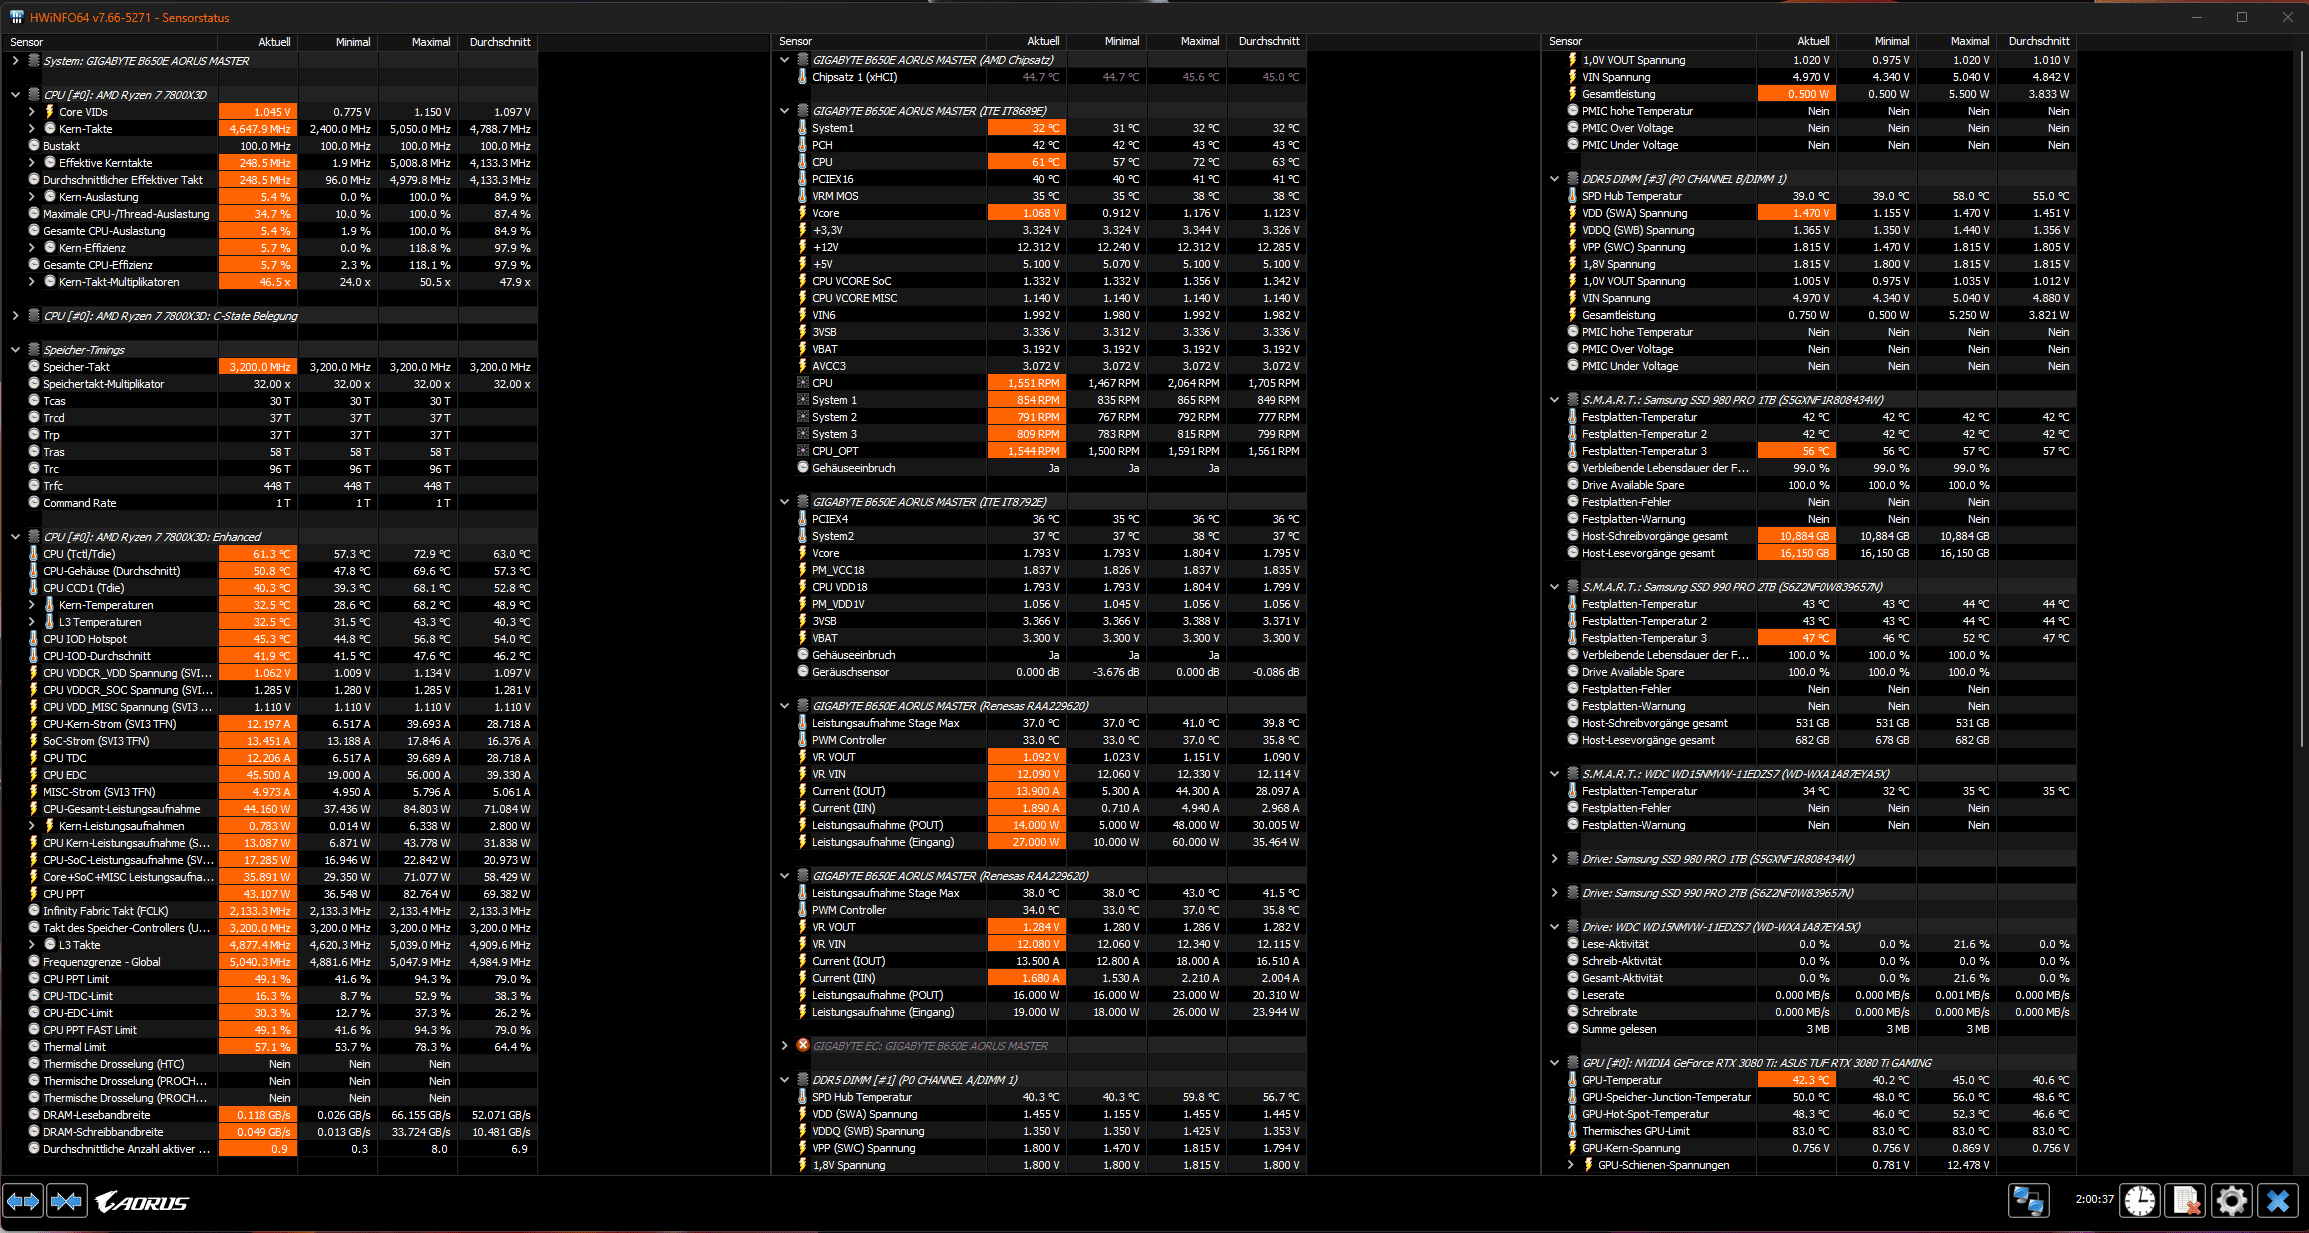Click the expand columns arrows button
The image size is (2309, 1233).
click(23, 1201)
